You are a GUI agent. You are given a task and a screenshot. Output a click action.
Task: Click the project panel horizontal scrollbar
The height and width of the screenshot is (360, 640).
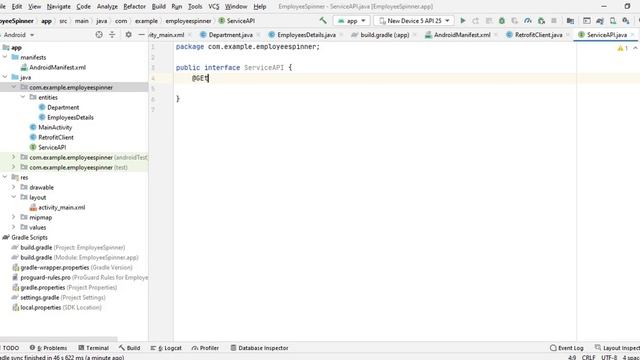(59, 339)
